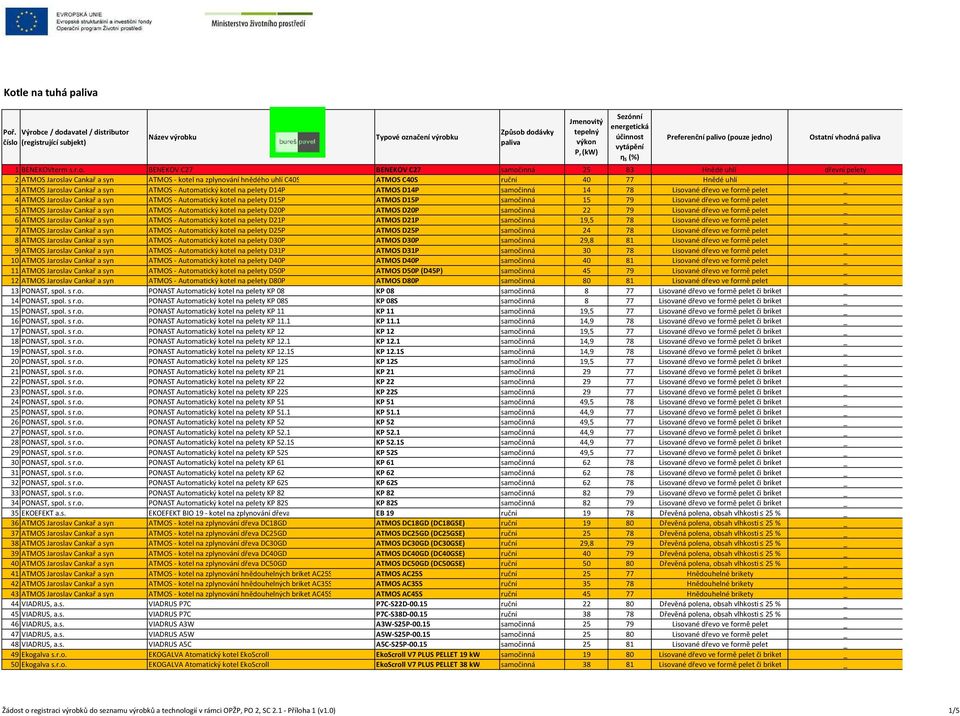Select the 'ATMOS AC25S' type cell
Screen dimensions: 960x716
coord(437,574)
